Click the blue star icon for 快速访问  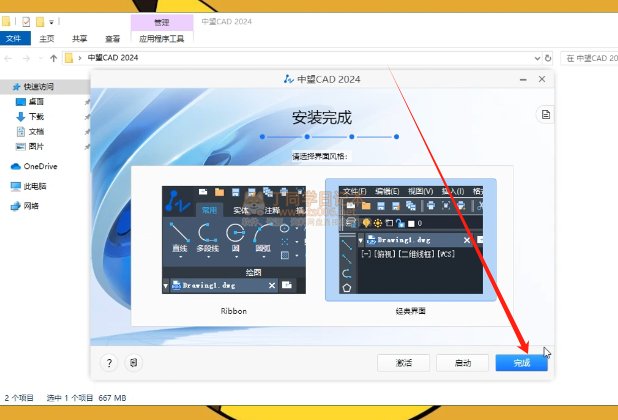tap(17, 87)
